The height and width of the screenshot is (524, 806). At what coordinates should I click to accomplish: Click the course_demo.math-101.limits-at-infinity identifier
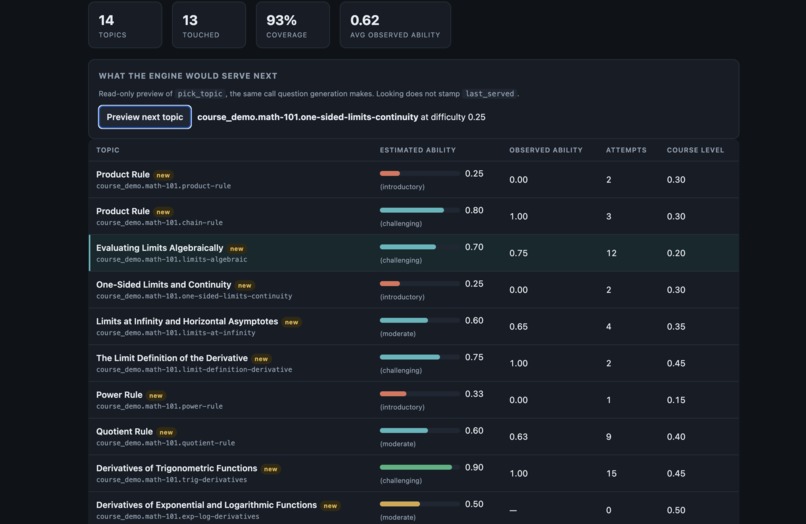click(176, 333)
